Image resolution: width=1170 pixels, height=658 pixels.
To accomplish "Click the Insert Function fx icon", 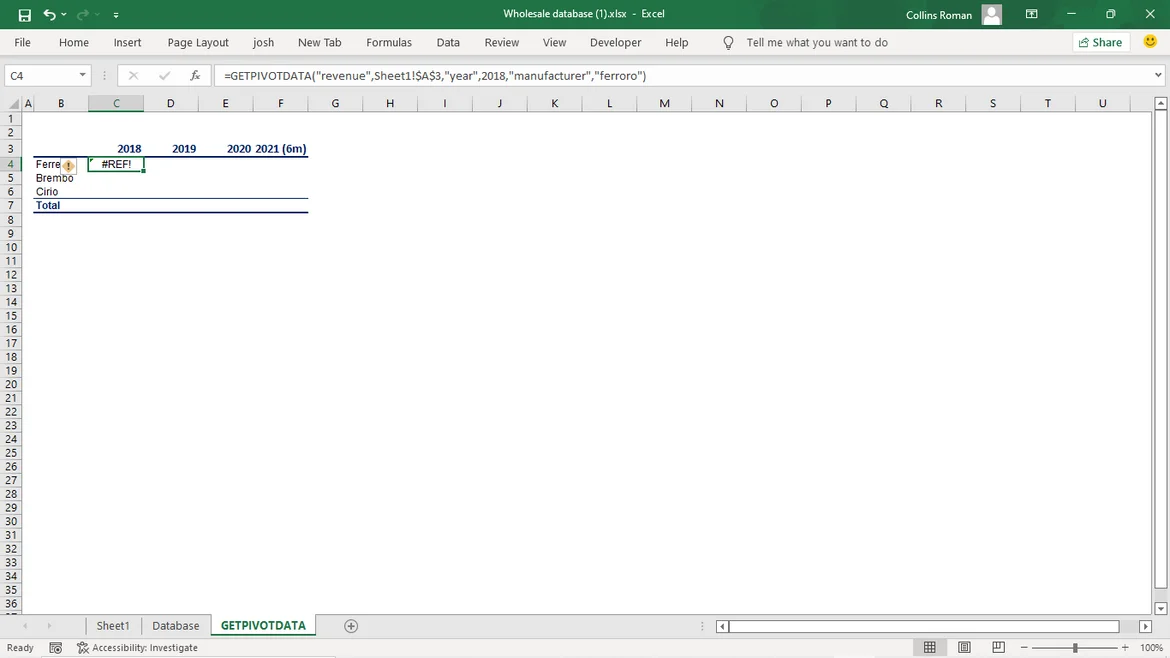I will 195,76.
